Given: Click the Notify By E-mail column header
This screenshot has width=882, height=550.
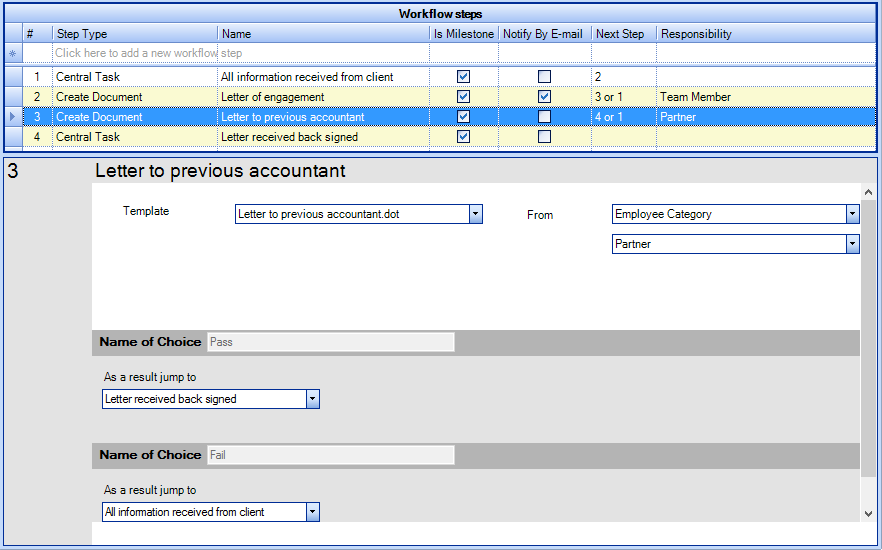Looking at the screenshot, I should [x=544, y=34].
